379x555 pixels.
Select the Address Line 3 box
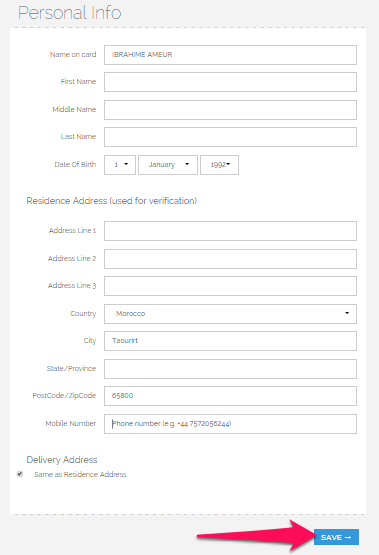pyautogui.click(x=230, y=286)
